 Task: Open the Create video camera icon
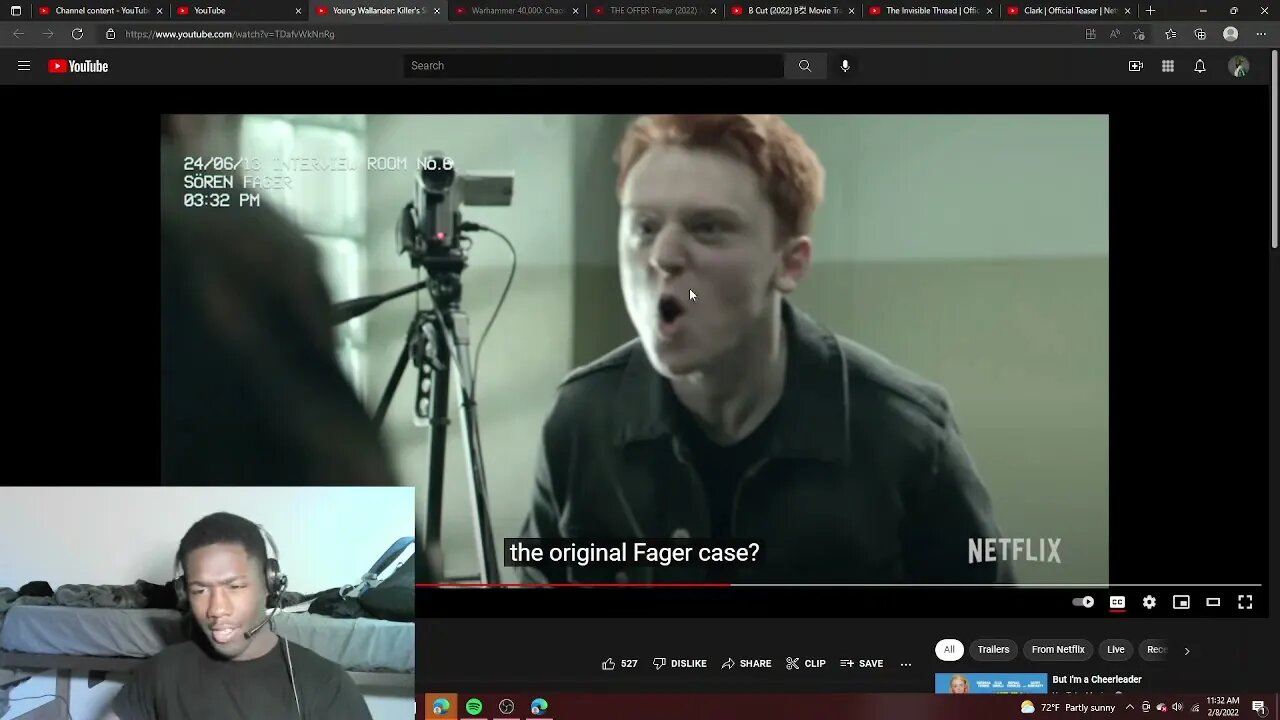[1135, 66]
